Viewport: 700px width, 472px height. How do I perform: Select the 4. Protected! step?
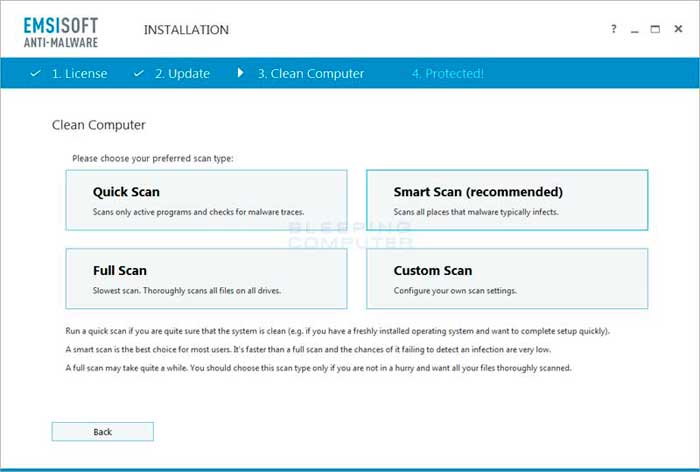[x=448, y=73]
